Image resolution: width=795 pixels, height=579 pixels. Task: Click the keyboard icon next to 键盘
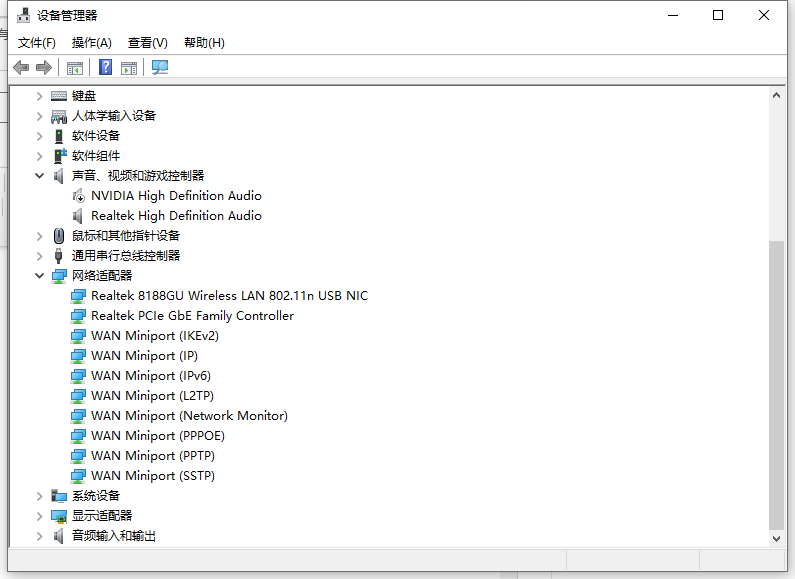click(x=59, y=96)
